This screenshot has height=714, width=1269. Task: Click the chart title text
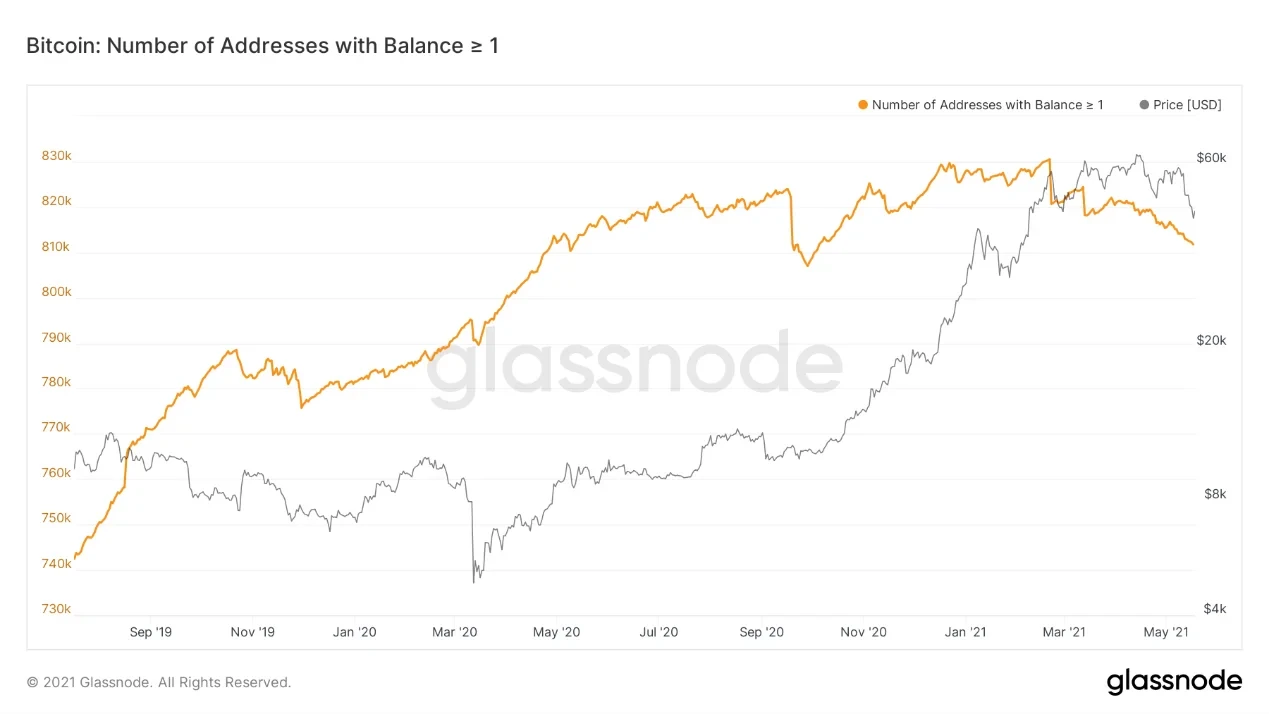pyautogui.click(x=262, y=45)
